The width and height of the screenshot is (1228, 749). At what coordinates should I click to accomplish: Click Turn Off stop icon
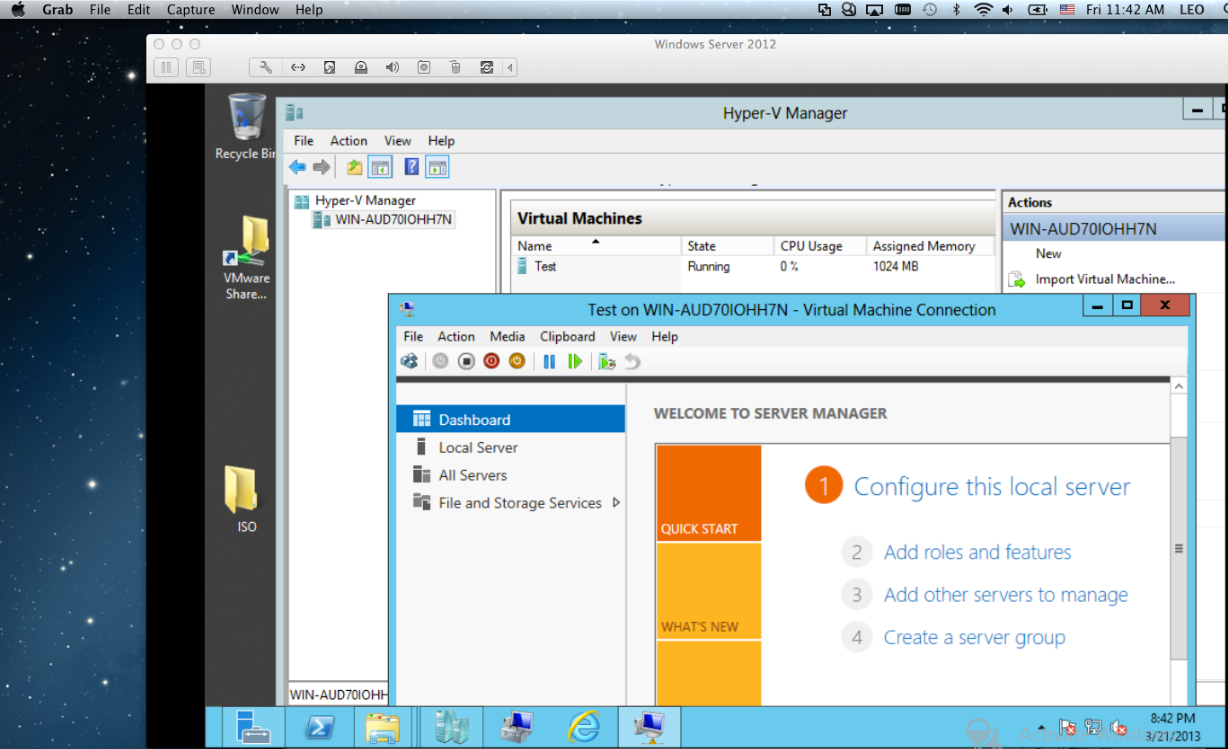466,361
